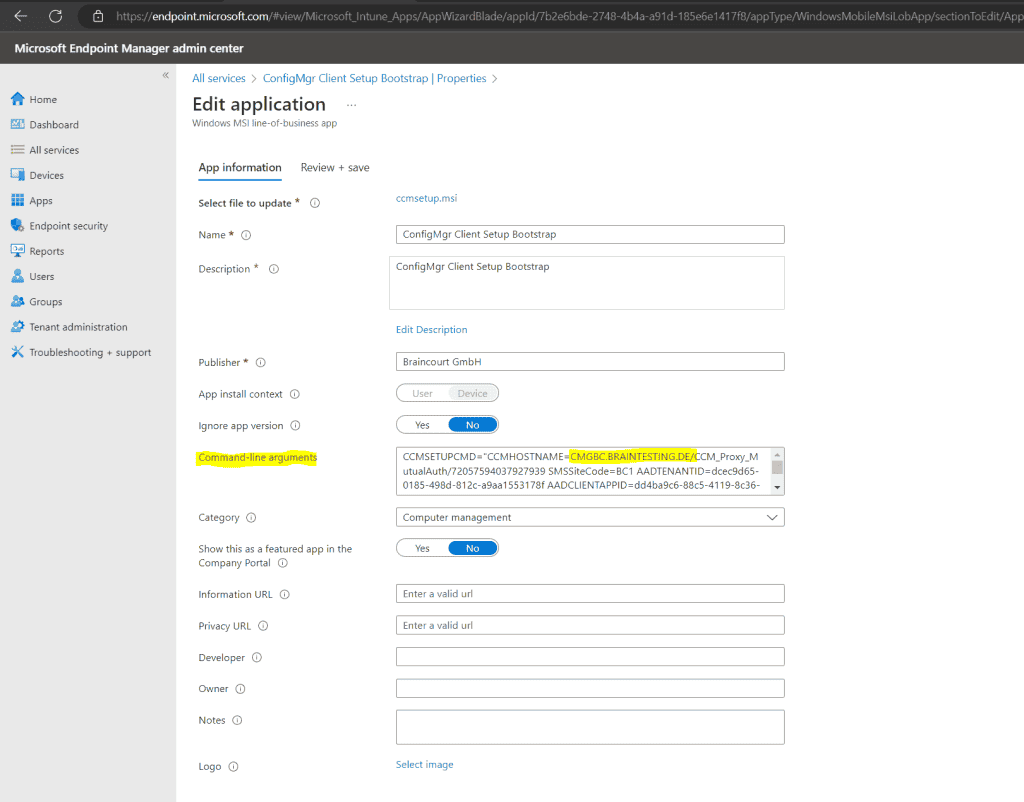Screen dimensions: 1024x802
Task: Click the ccmsetup.msi link
Action: pyautogui.click(x=425, y=198)
